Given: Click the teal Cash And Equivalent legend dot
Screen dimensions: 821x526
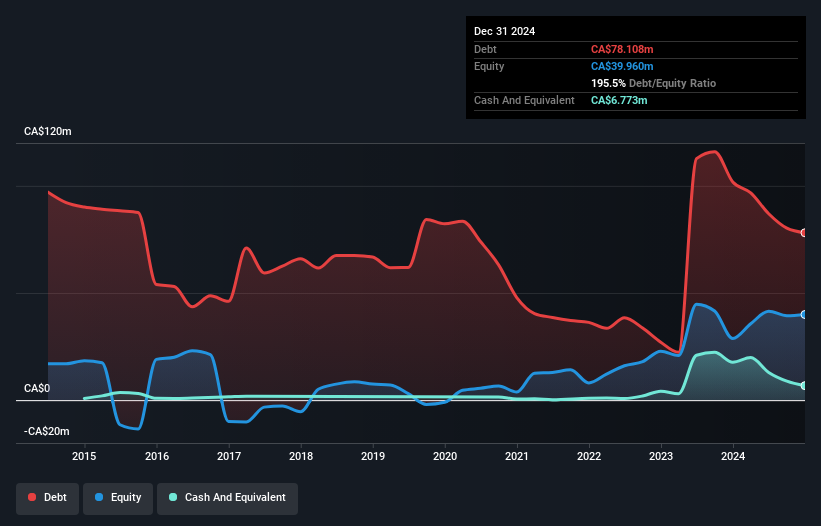Looking at the screenshot, I should tap(173, 497).
